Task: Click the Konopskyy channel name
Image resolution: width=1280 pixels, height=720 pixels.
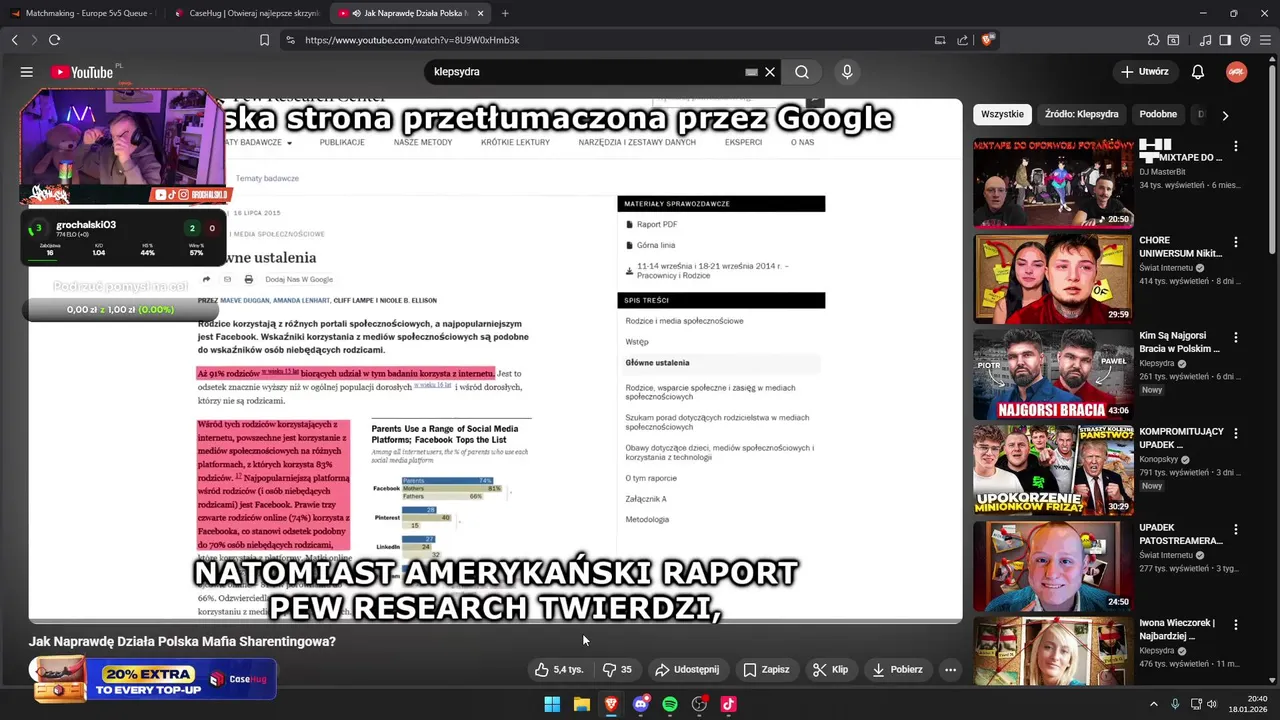Action: pos(1159,459)
